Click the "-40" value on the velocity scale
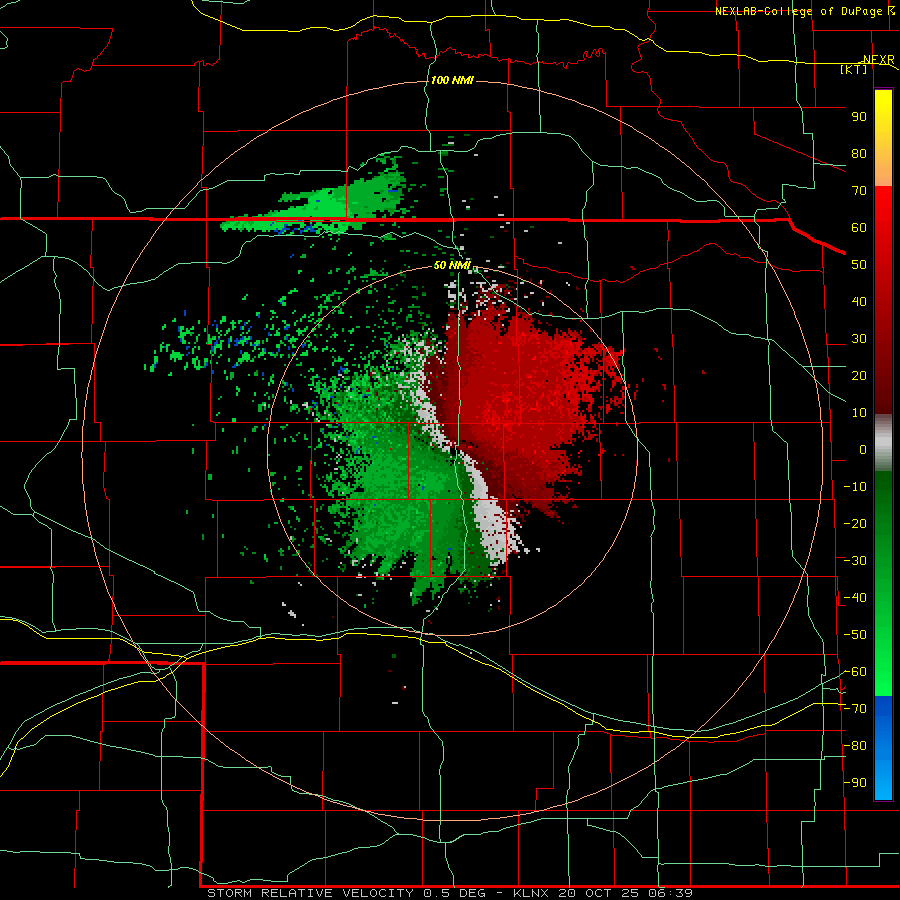The height and width of the screenshot is (900, 900). (855, 598)
